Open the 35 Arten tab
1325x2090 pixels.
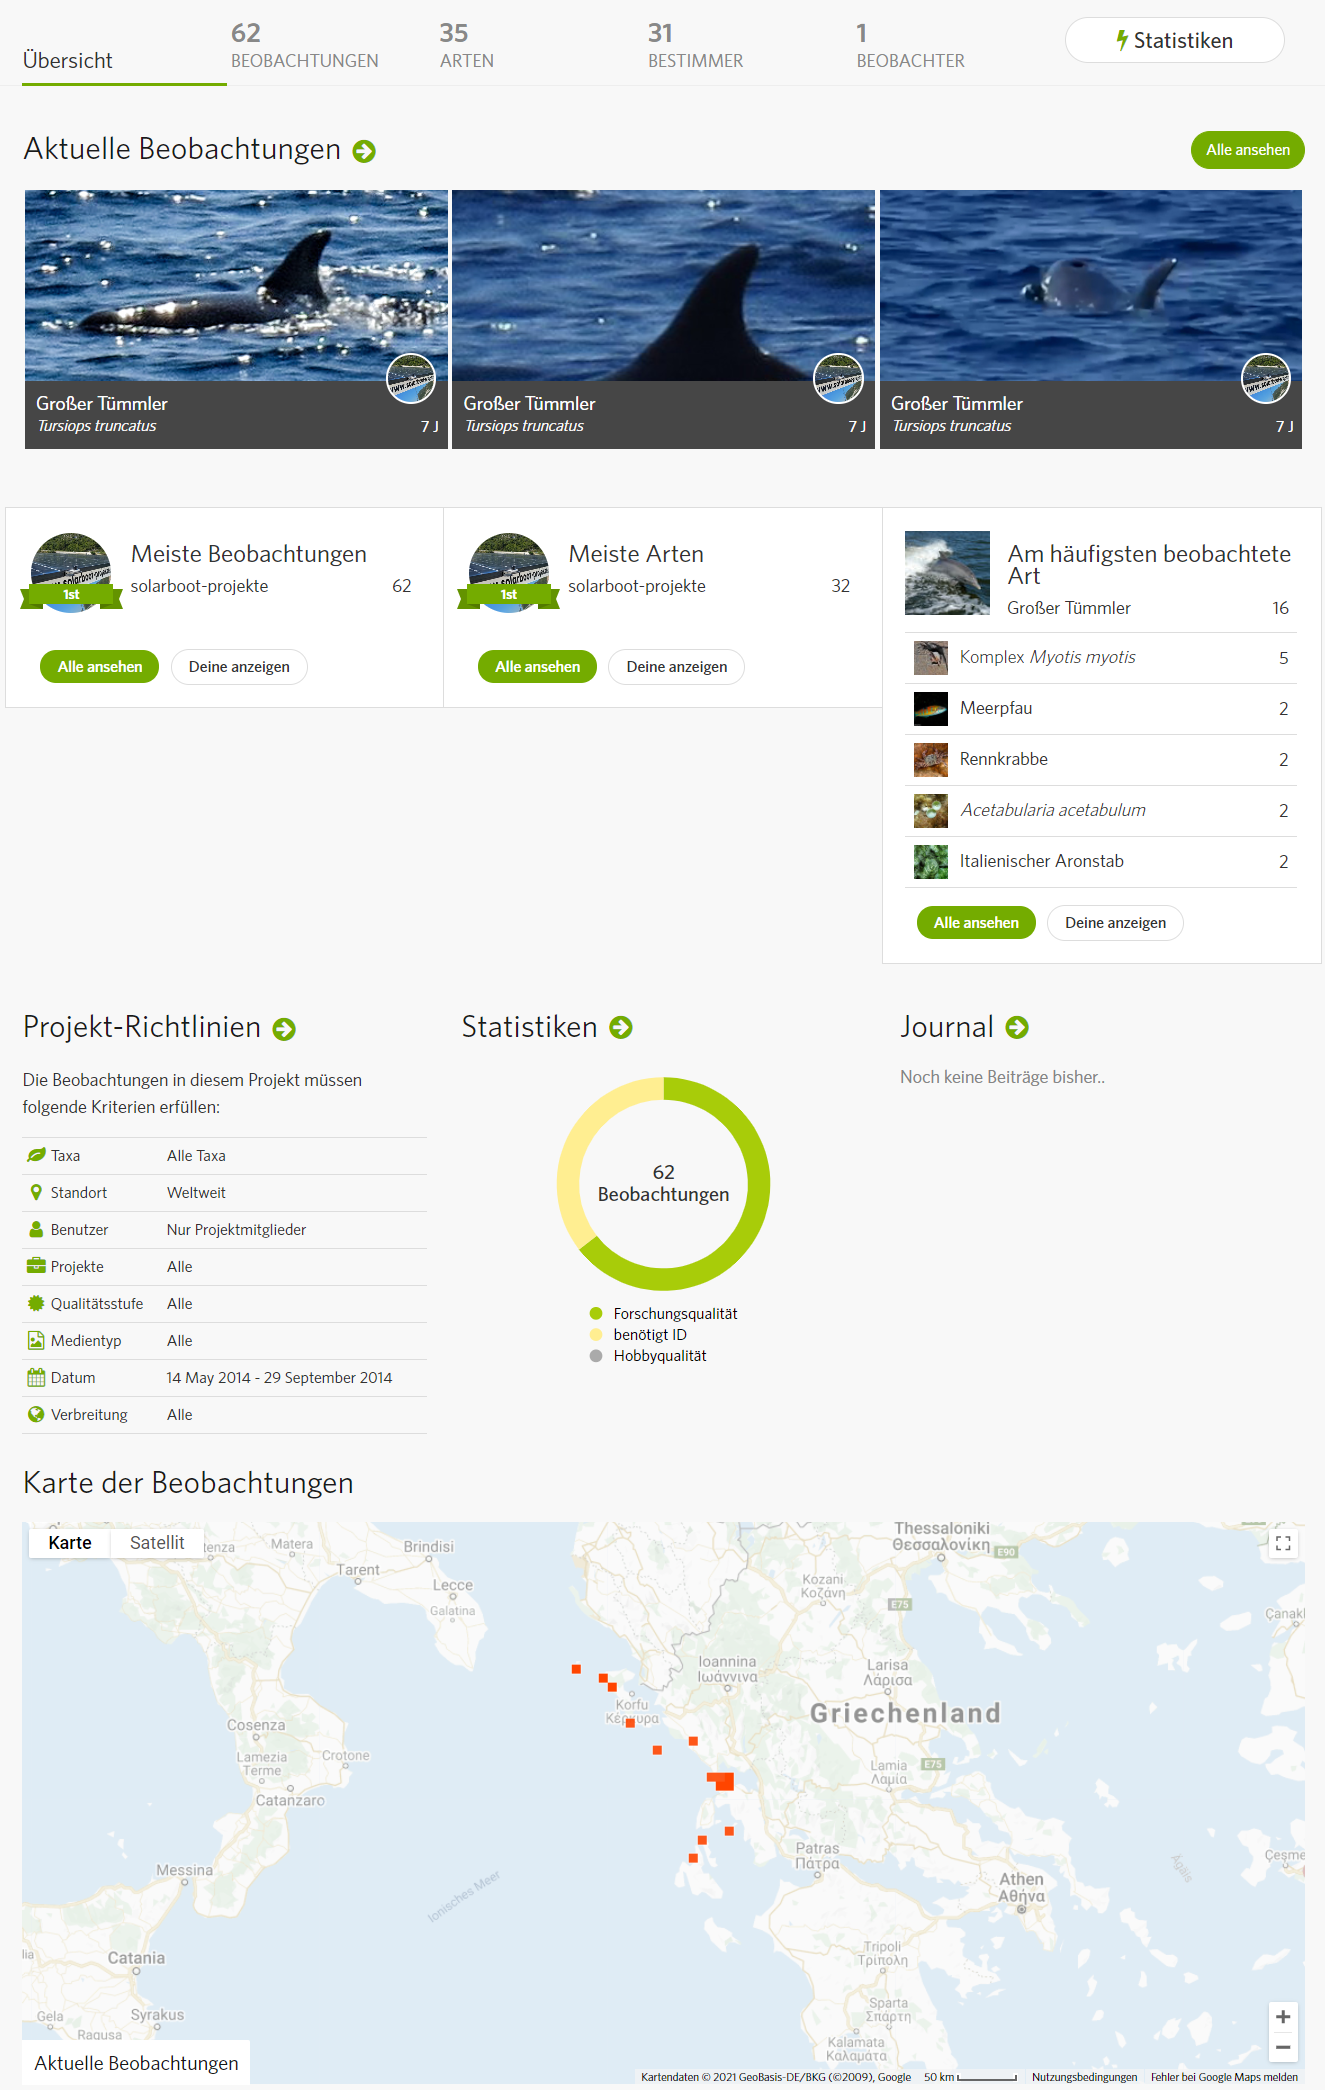466,47
